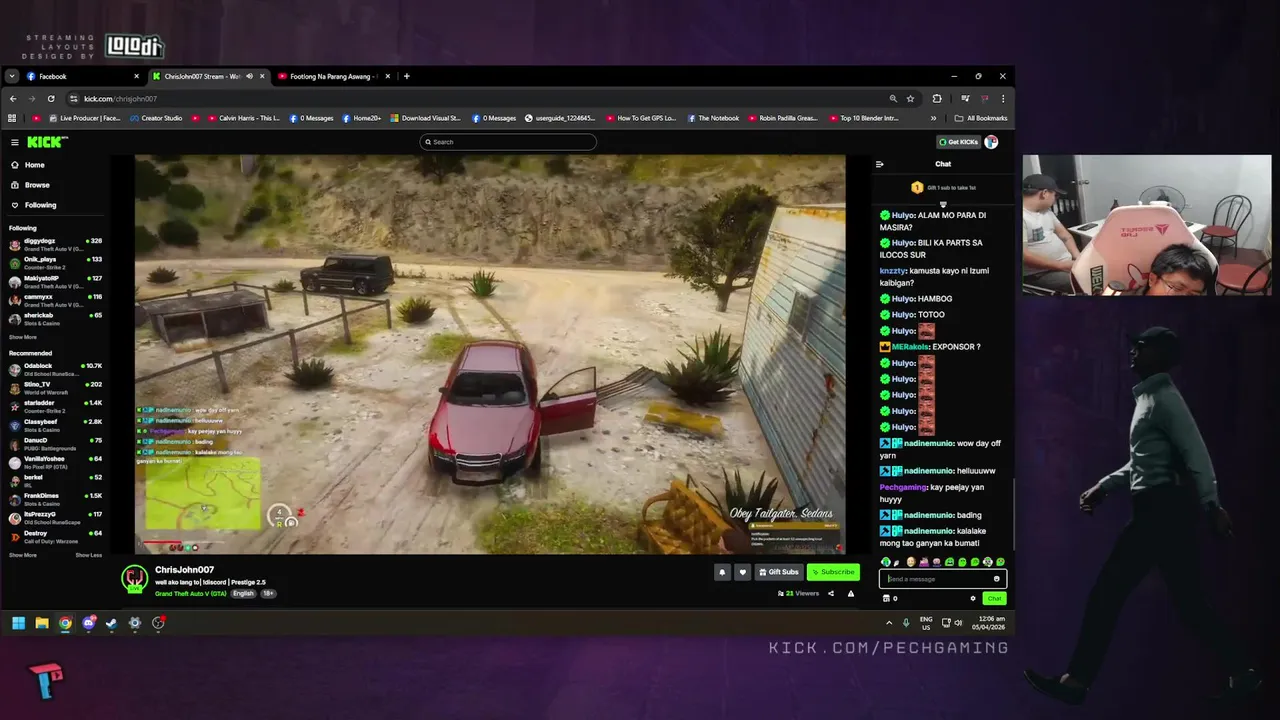The height and width of the screenshot is (720, 1280).
Task: Open the chat settings gear icon
Action: click(973, 598)
